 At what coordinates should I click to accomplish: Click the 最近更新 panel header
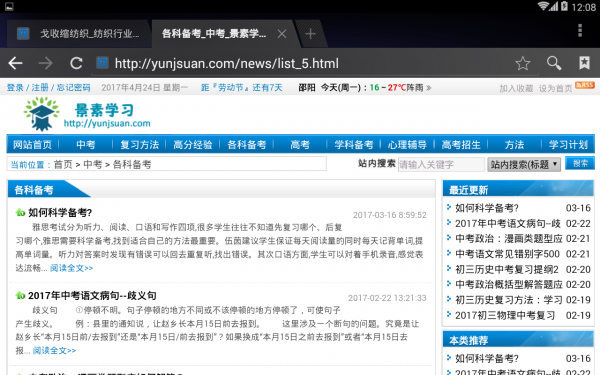518,189
